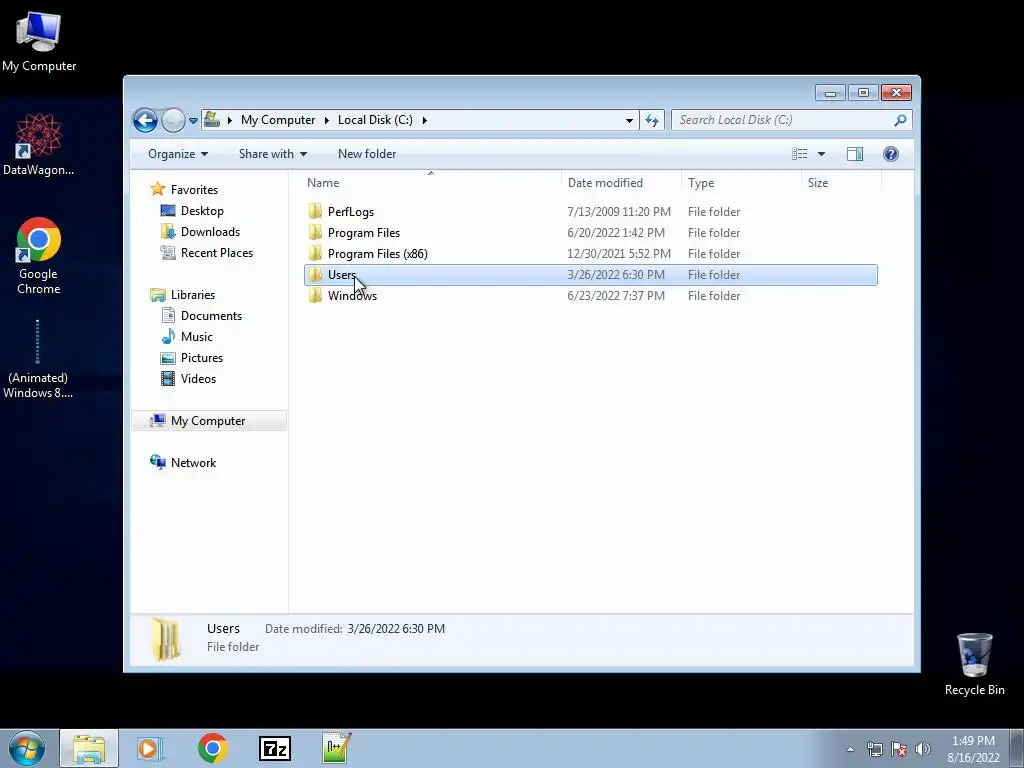Select (Animated) Windows 8 desktop icon
The height and width of the screenshot is (768, 1024).
[37, 359]
